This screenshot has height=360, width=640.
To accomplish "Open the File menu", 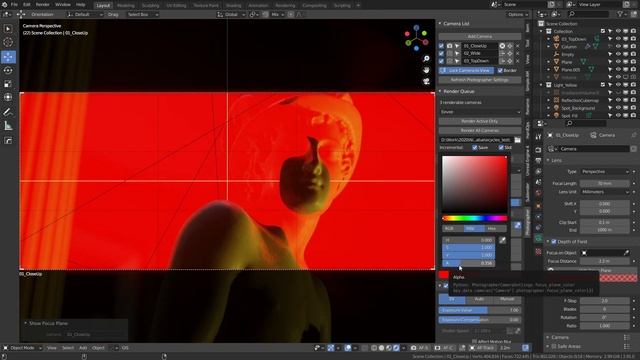I will coord(14,5).
